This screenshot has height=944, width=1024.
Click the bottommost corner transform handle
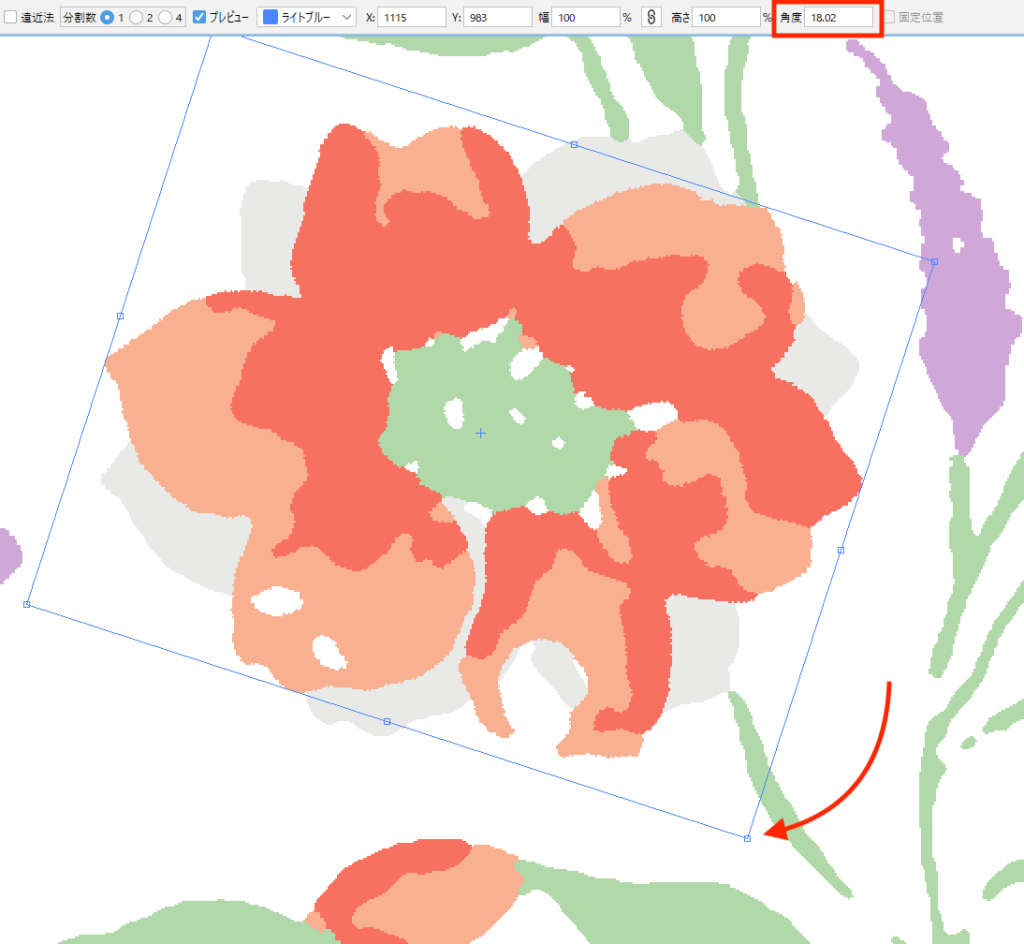click(748, 838)
